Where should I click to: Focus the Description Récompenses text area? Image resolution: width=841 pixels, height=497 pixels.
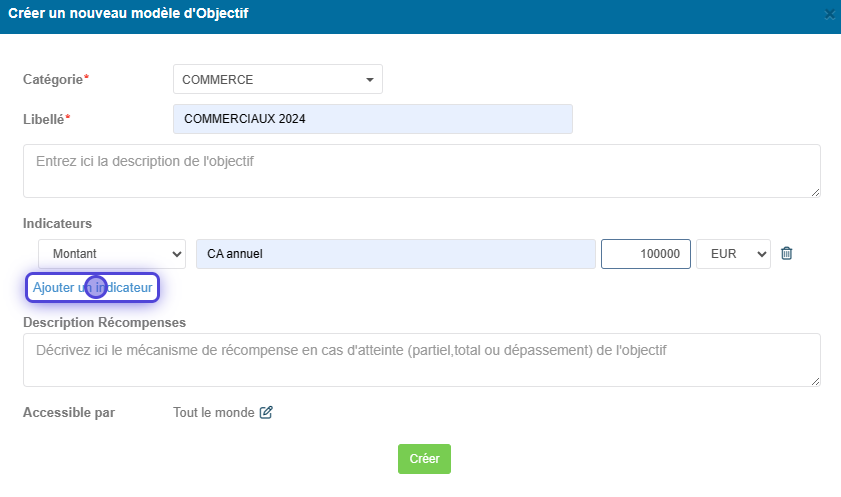pyautogui.click(x=422, y=360)
